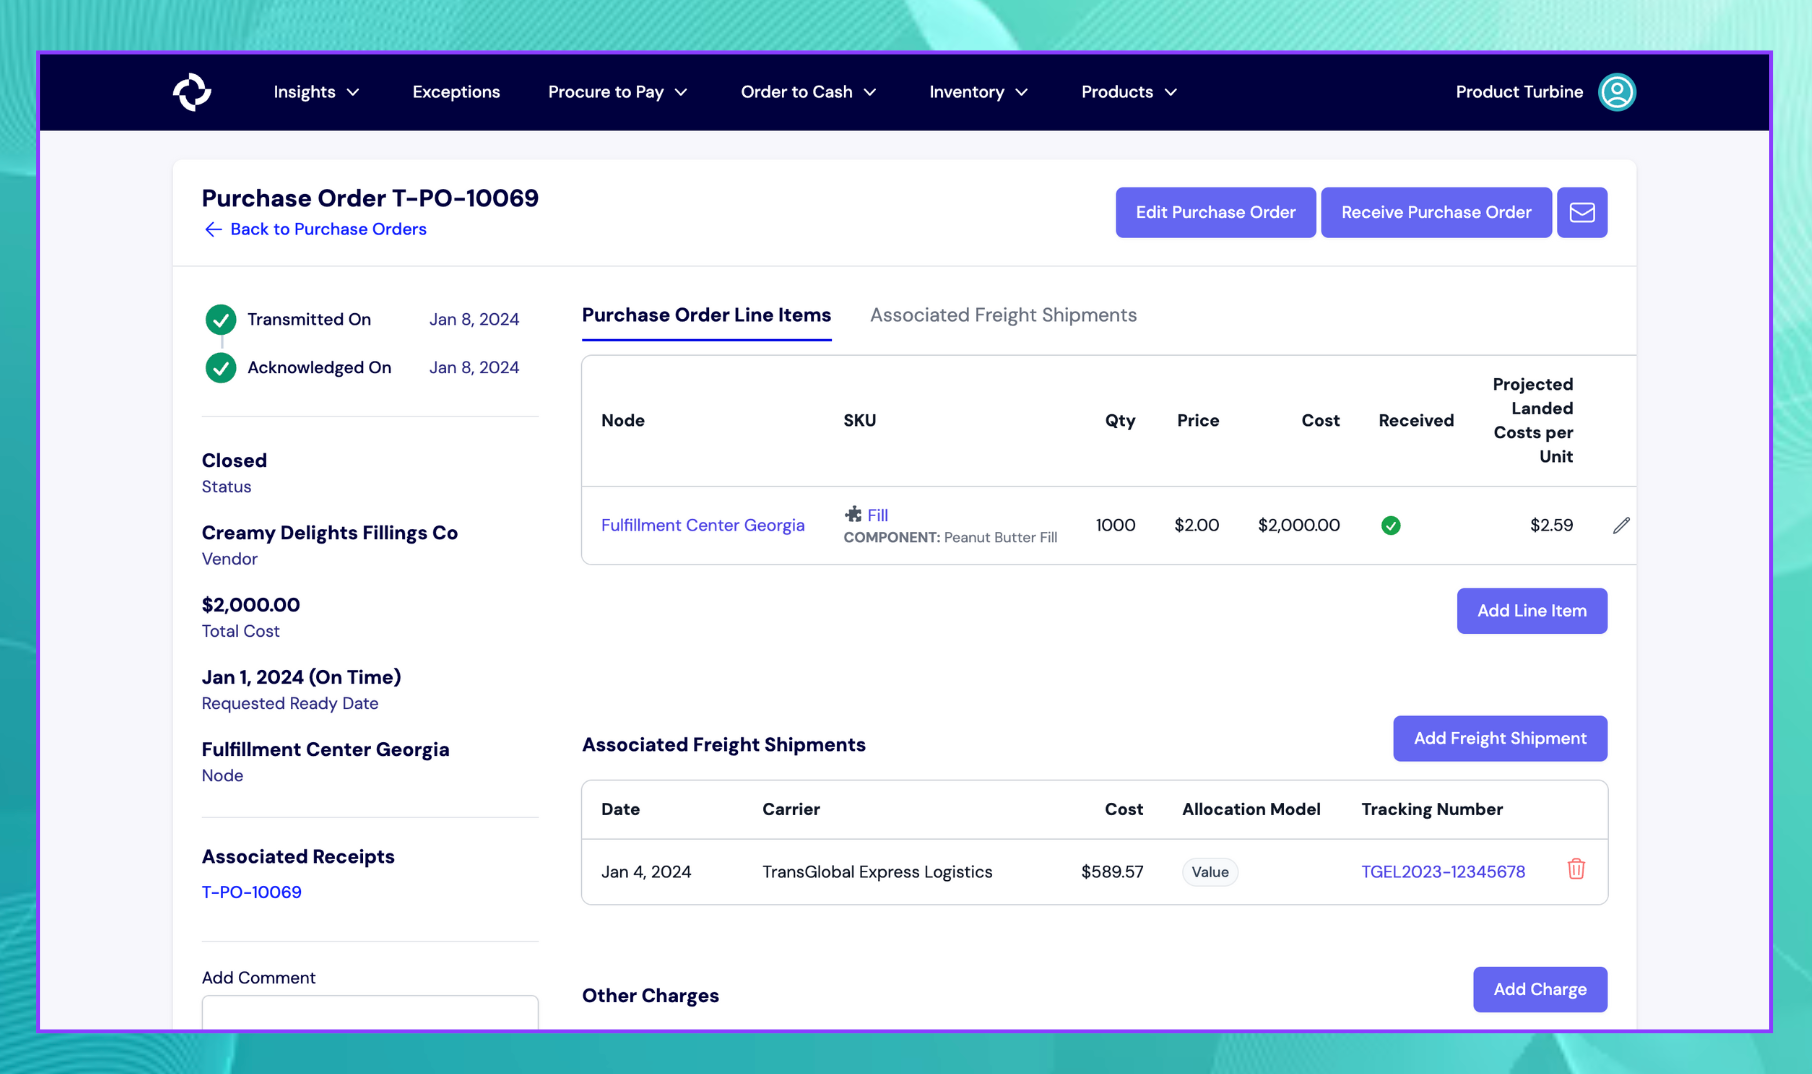This screenshot has width=1812, height=1074.
Task: Click the Edit Purchase Order button
Action: point(1215,212)
